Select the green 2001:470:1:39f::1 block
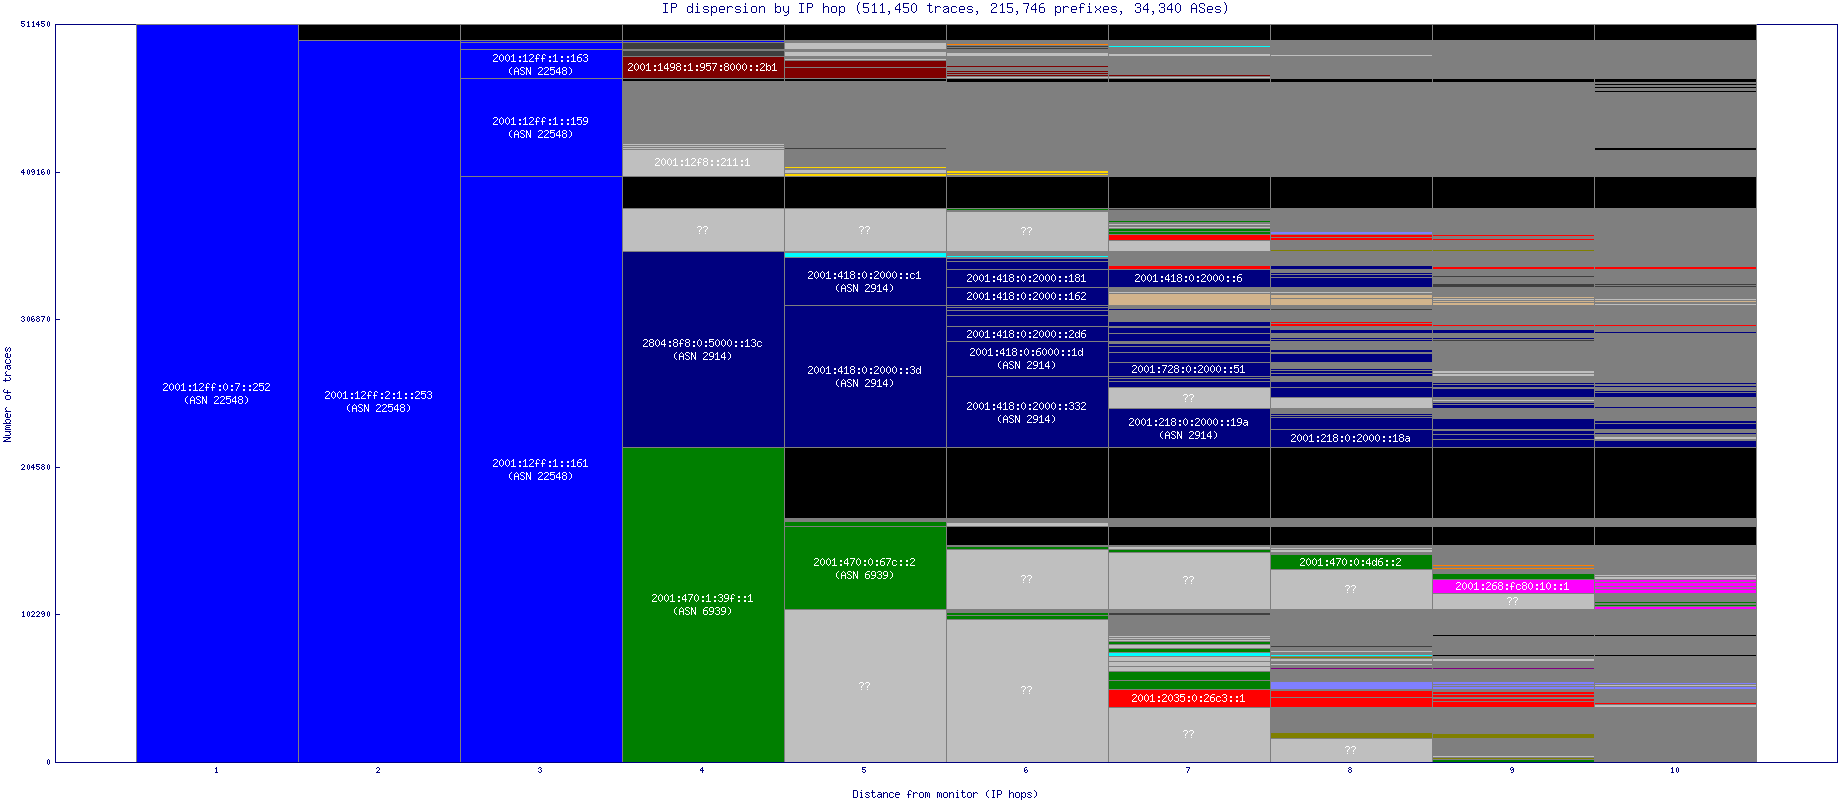 coord(703,604)
